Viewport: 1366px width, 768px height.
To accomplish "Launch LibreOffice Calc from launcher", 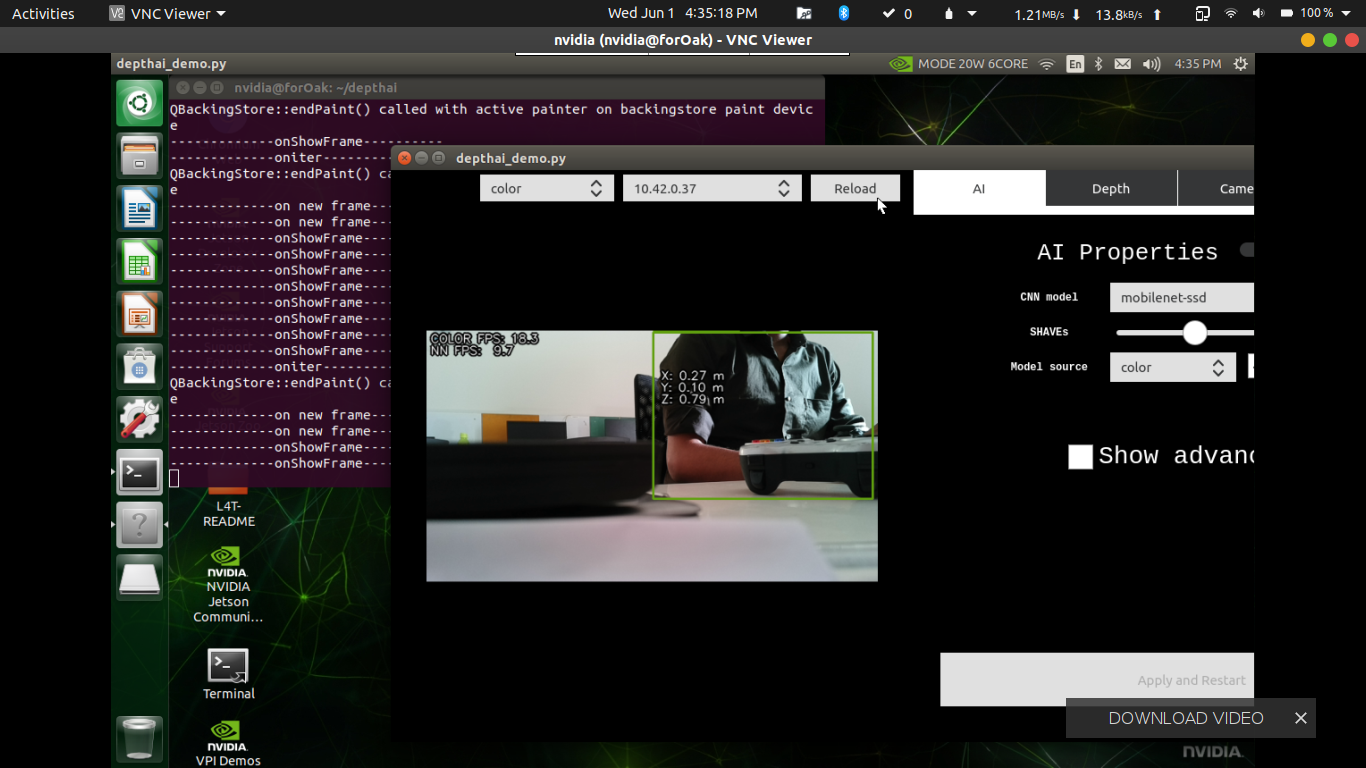I will coord(139,262).
